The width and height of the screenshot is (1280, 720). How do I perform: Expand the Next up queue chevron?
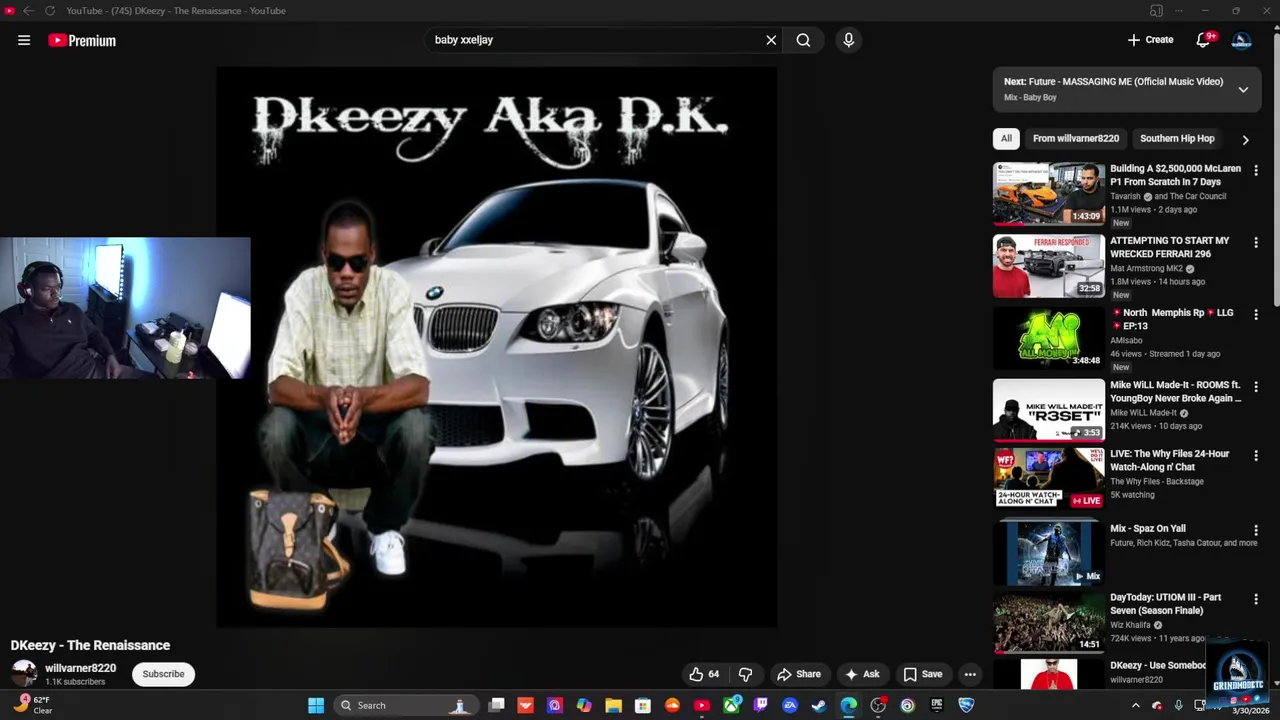click(1243, 90)
